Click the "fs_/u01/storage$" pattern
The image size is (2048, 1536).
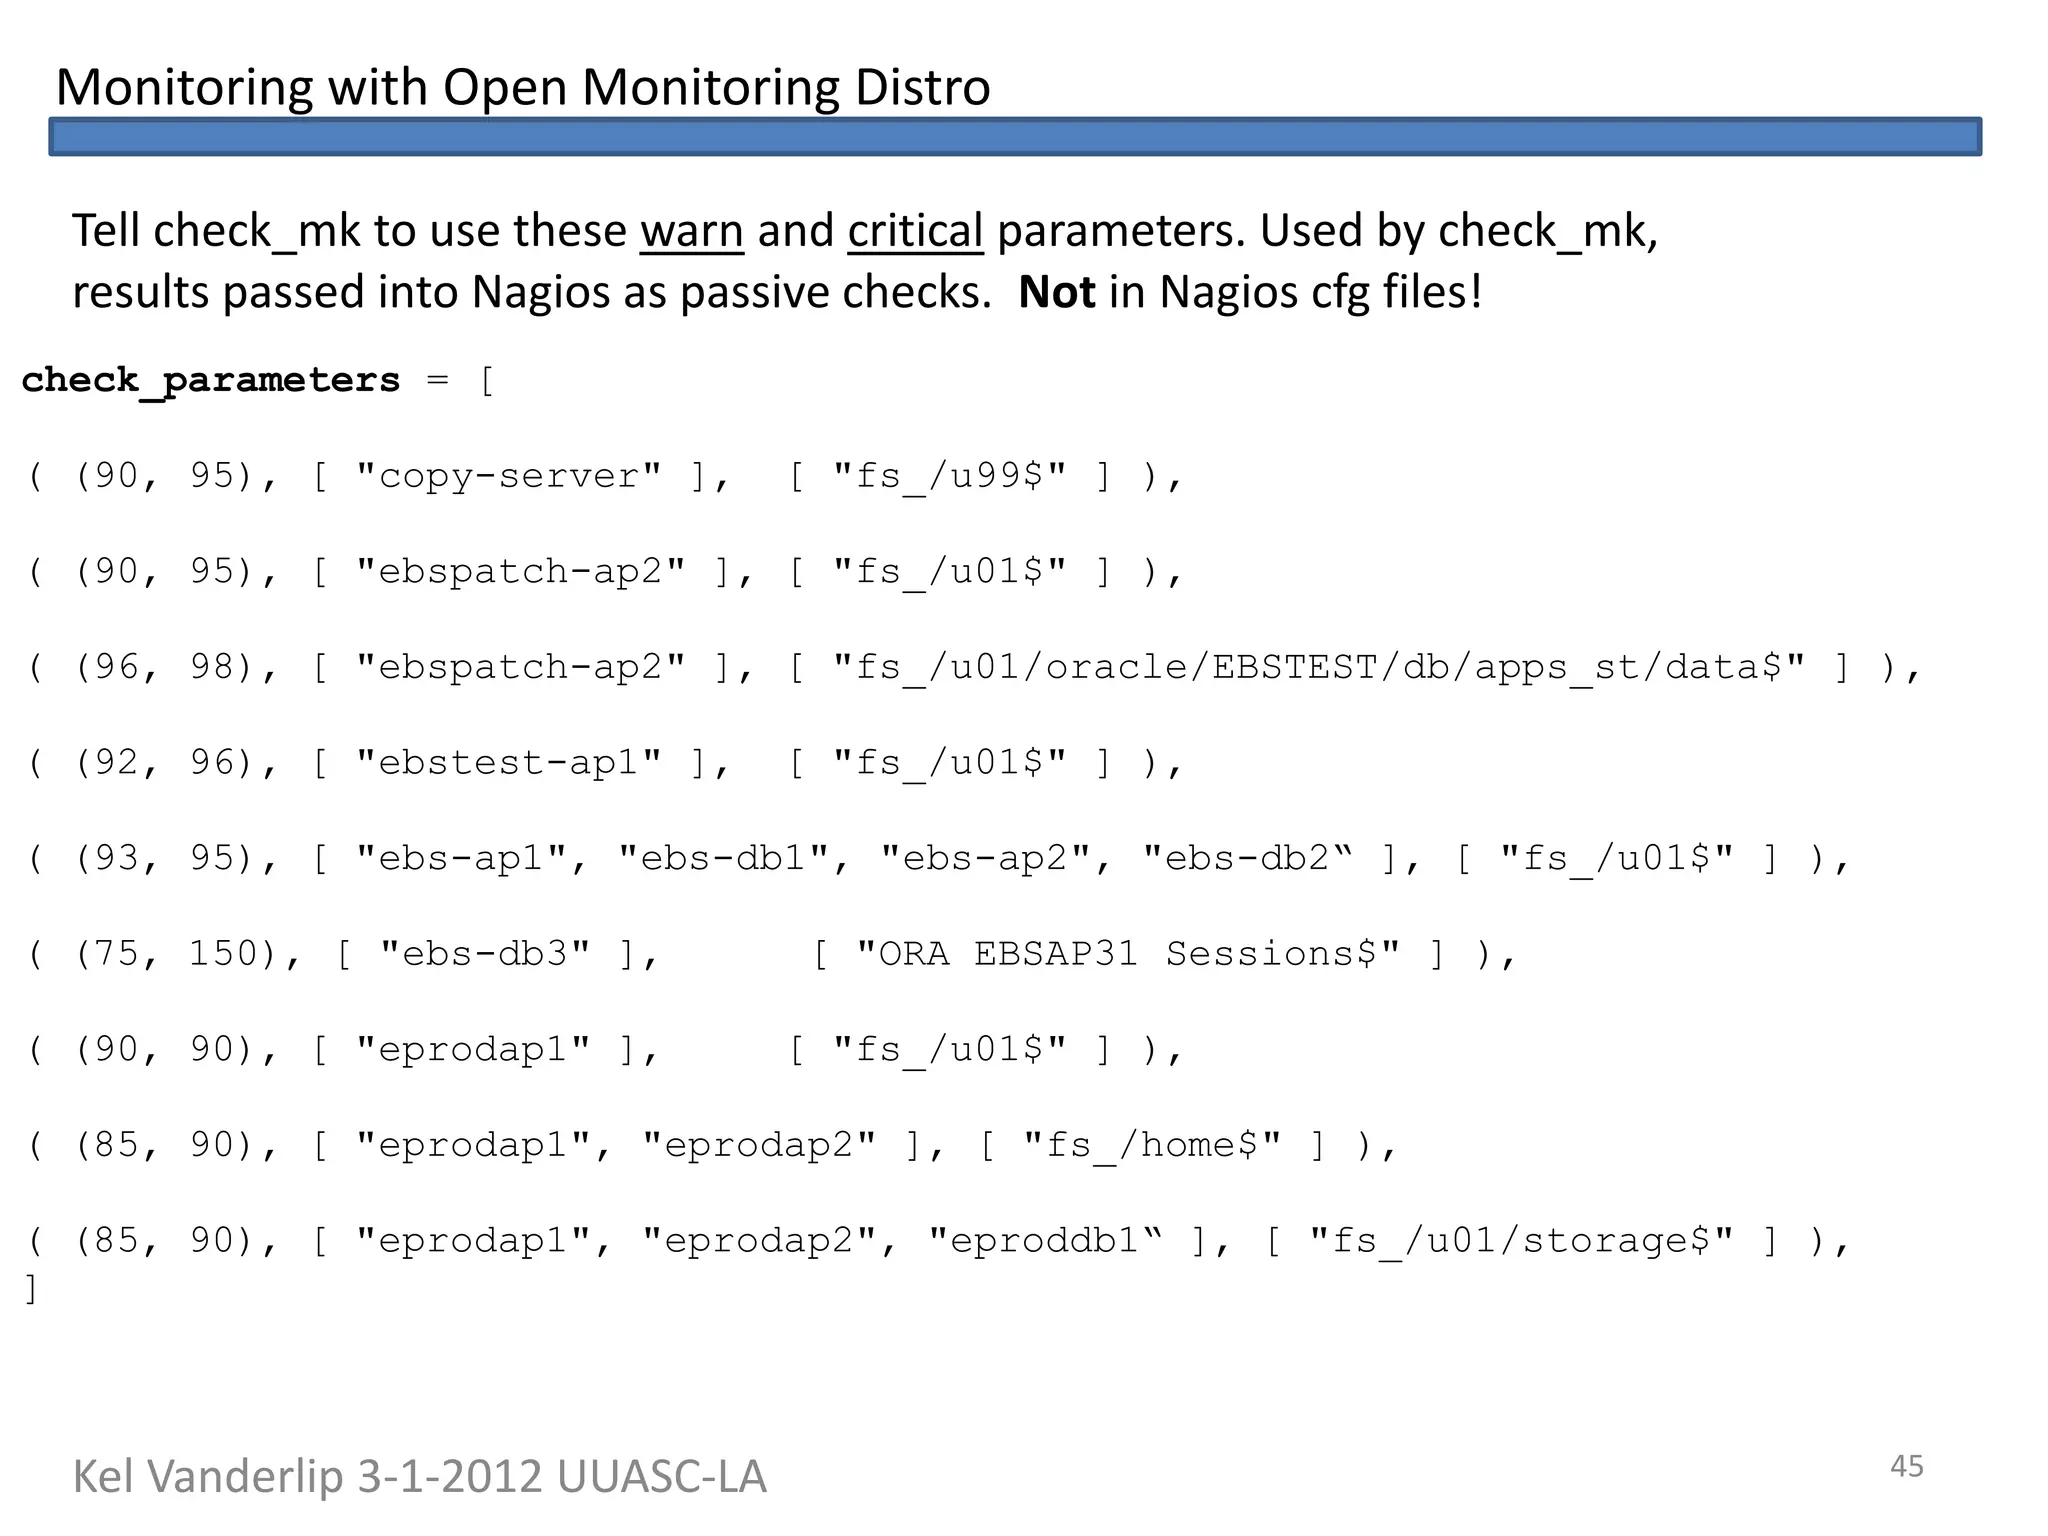tap(1521, 1241)
